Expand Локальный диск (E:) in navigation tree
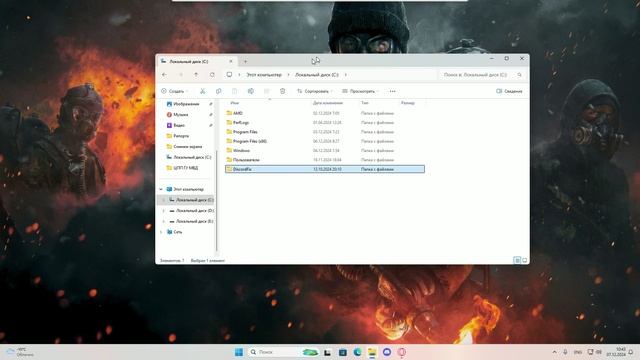Image resolution: width=640 pixels, height=360 pixels. tap(163, 221)
